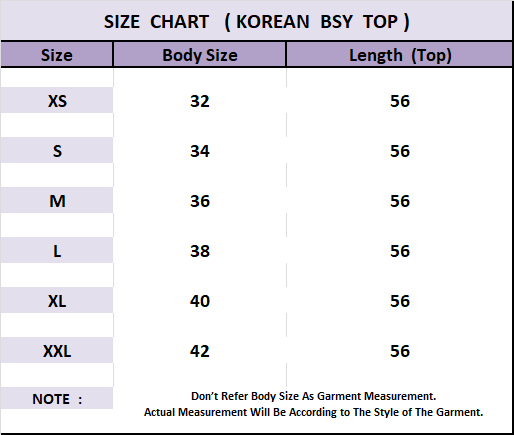Click the M size cell
Screen dimensions: 514x435
point(57,200)
